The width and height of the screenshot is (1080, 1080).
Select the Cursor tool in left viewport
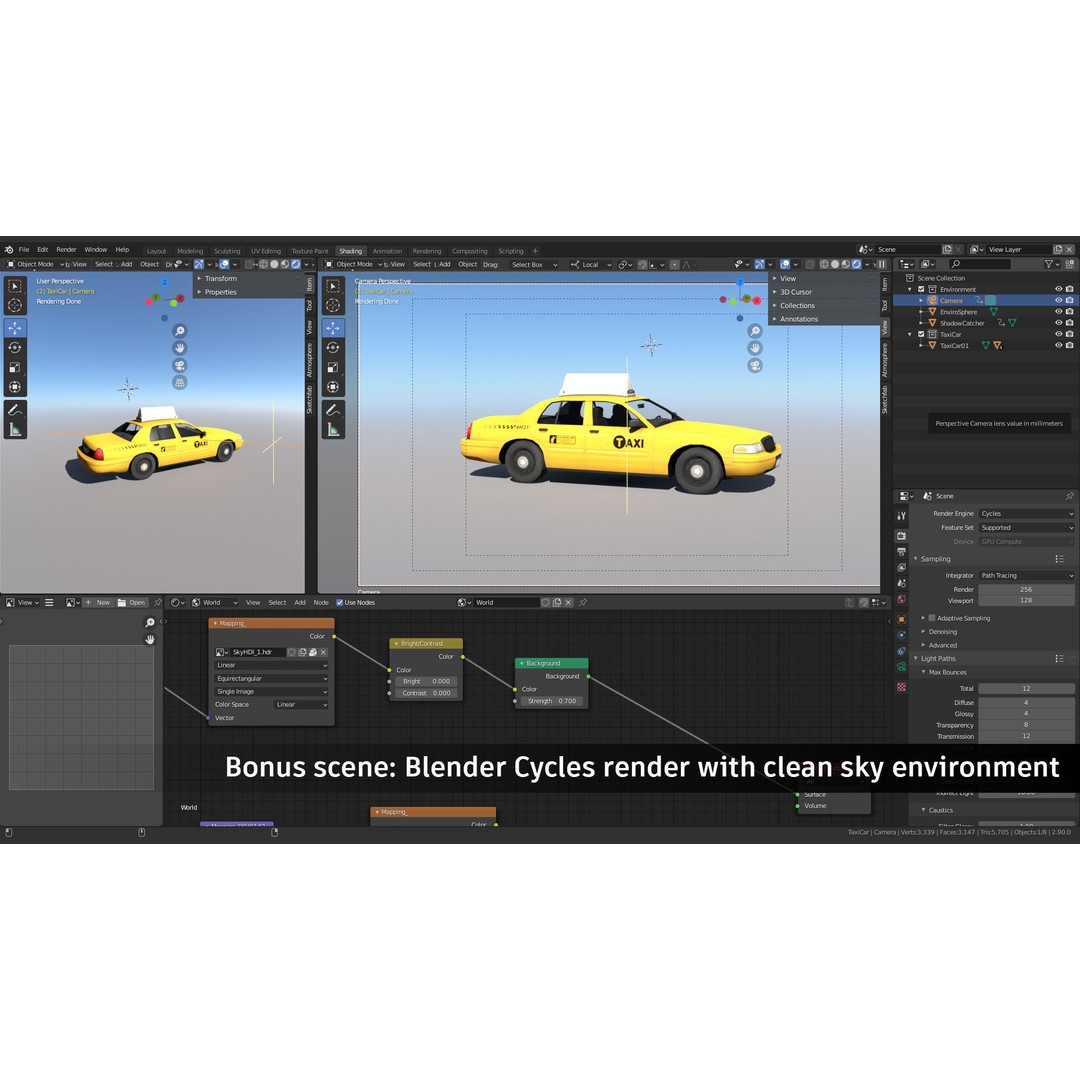[x=14, y=305]
